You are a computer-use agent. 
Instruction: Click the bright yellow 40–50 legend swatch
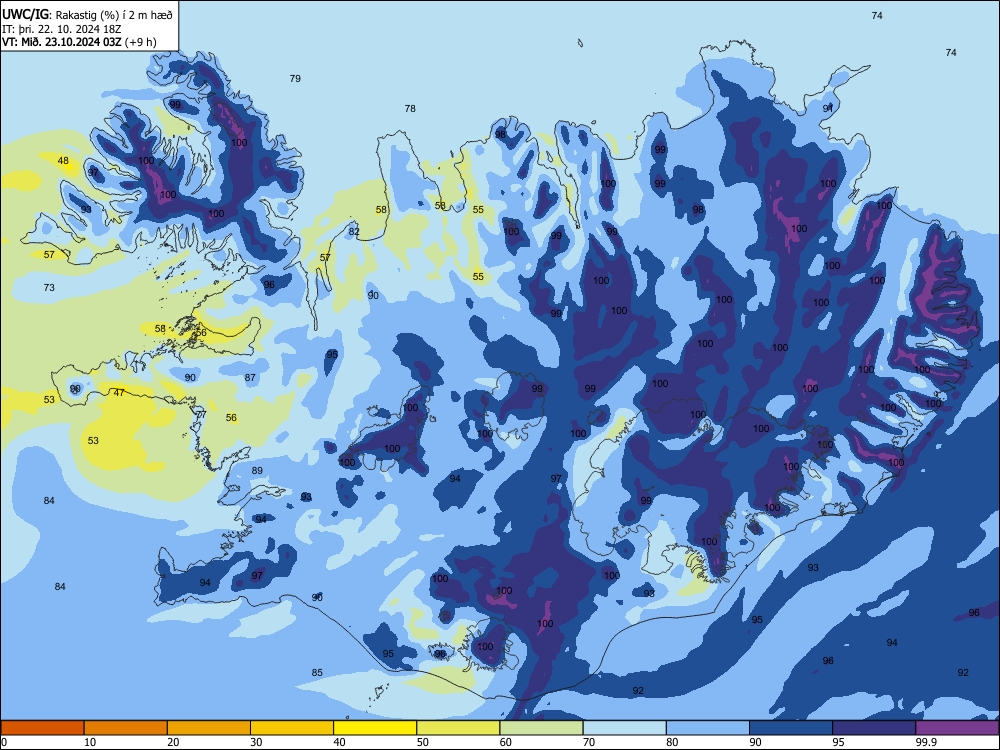coord(375,728)
